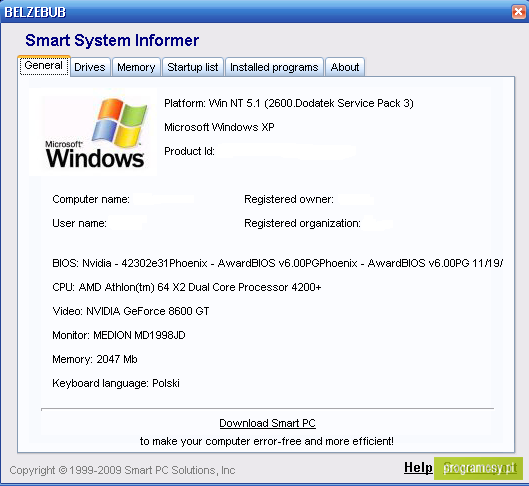Follow the Download Smart PC link
The image size is (529, 486).
267,423
